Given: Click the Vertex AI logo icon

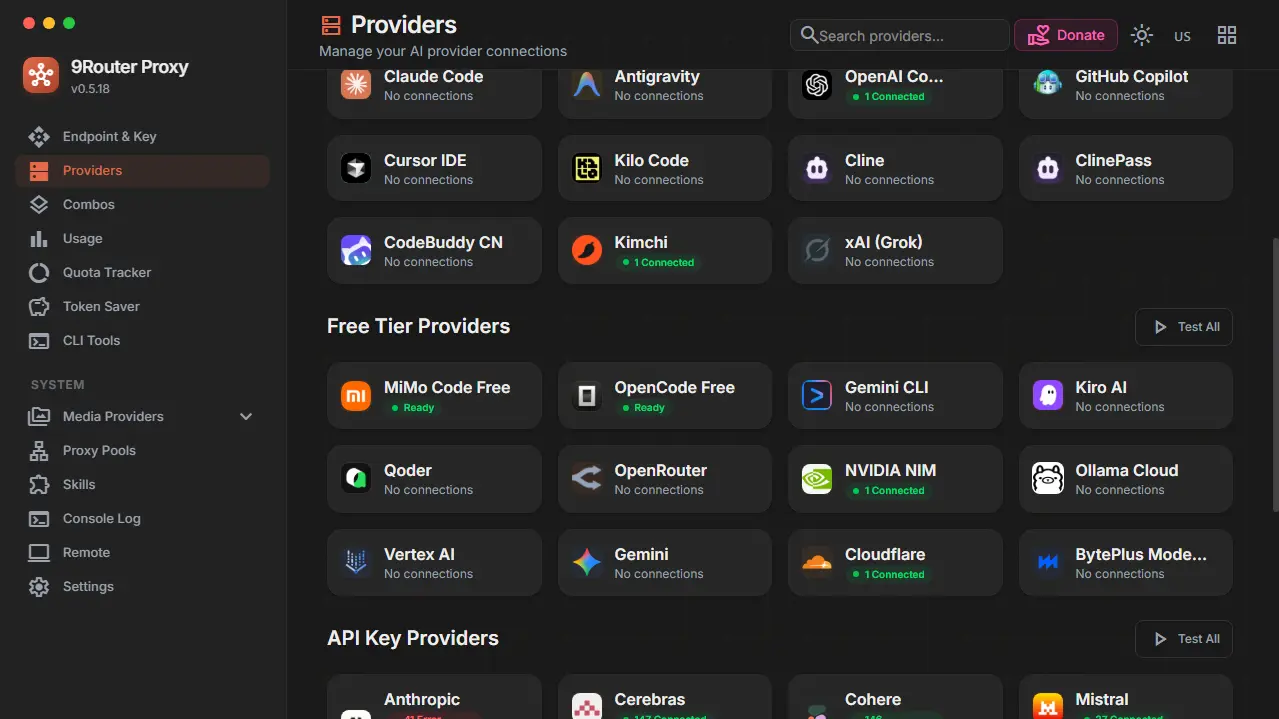Looking at the screenshot, I should click(x=356, y=562).
